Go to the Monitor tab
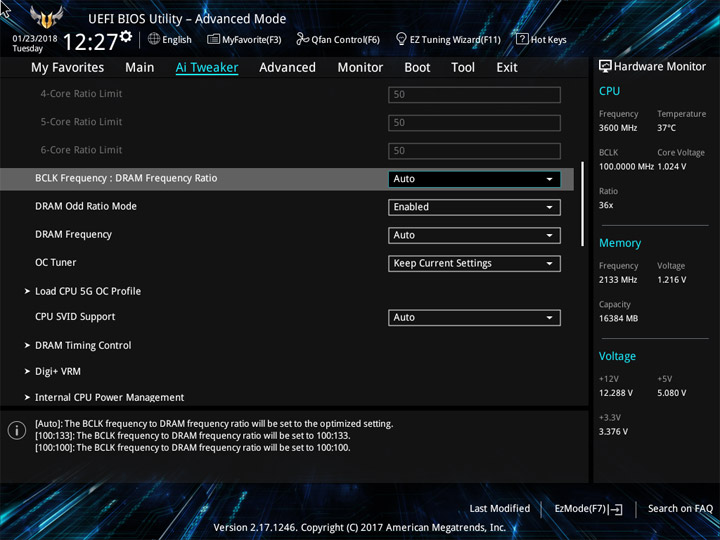720x540 pixels. click(x=360, y=68)
